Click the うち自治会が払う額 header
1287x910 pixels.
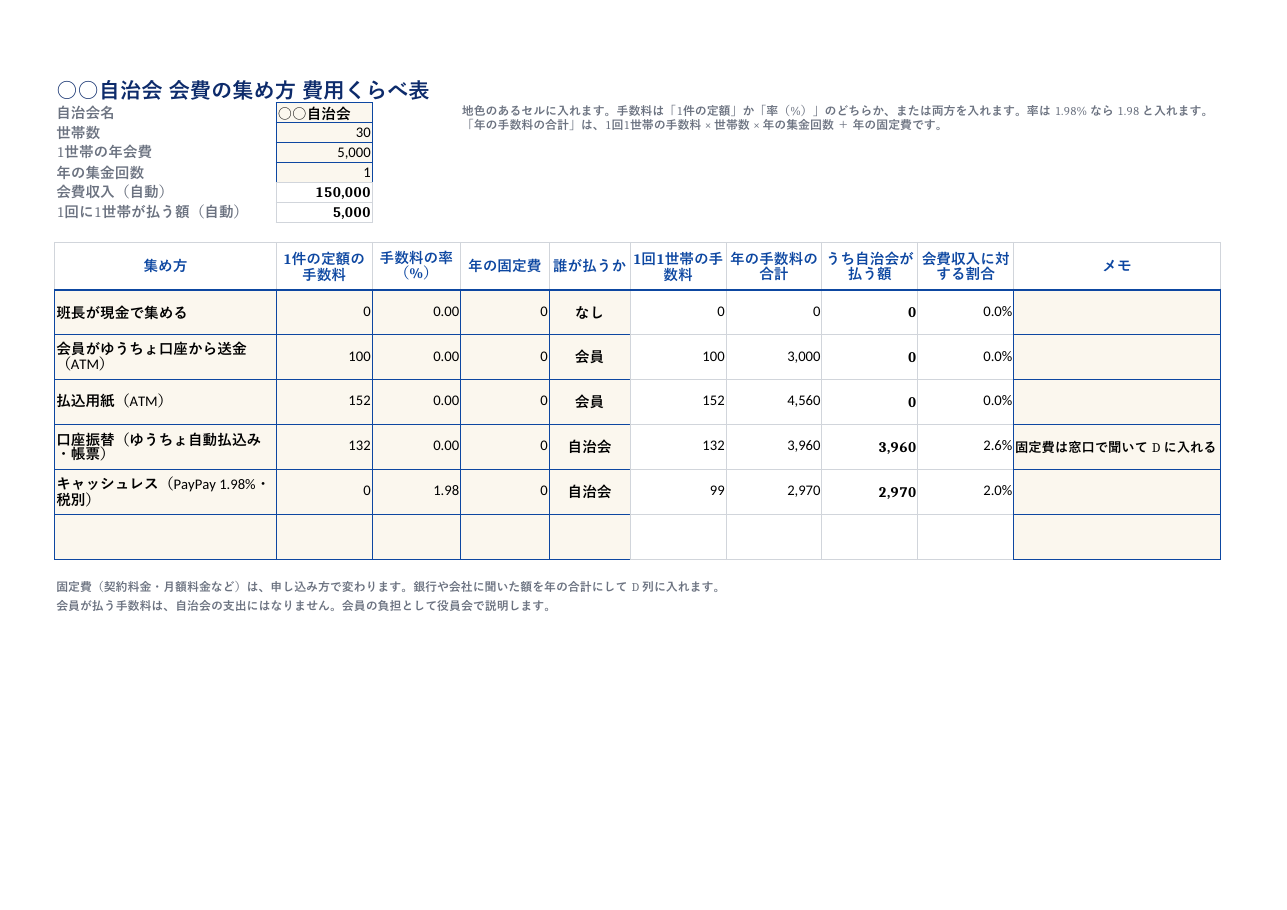869,266
